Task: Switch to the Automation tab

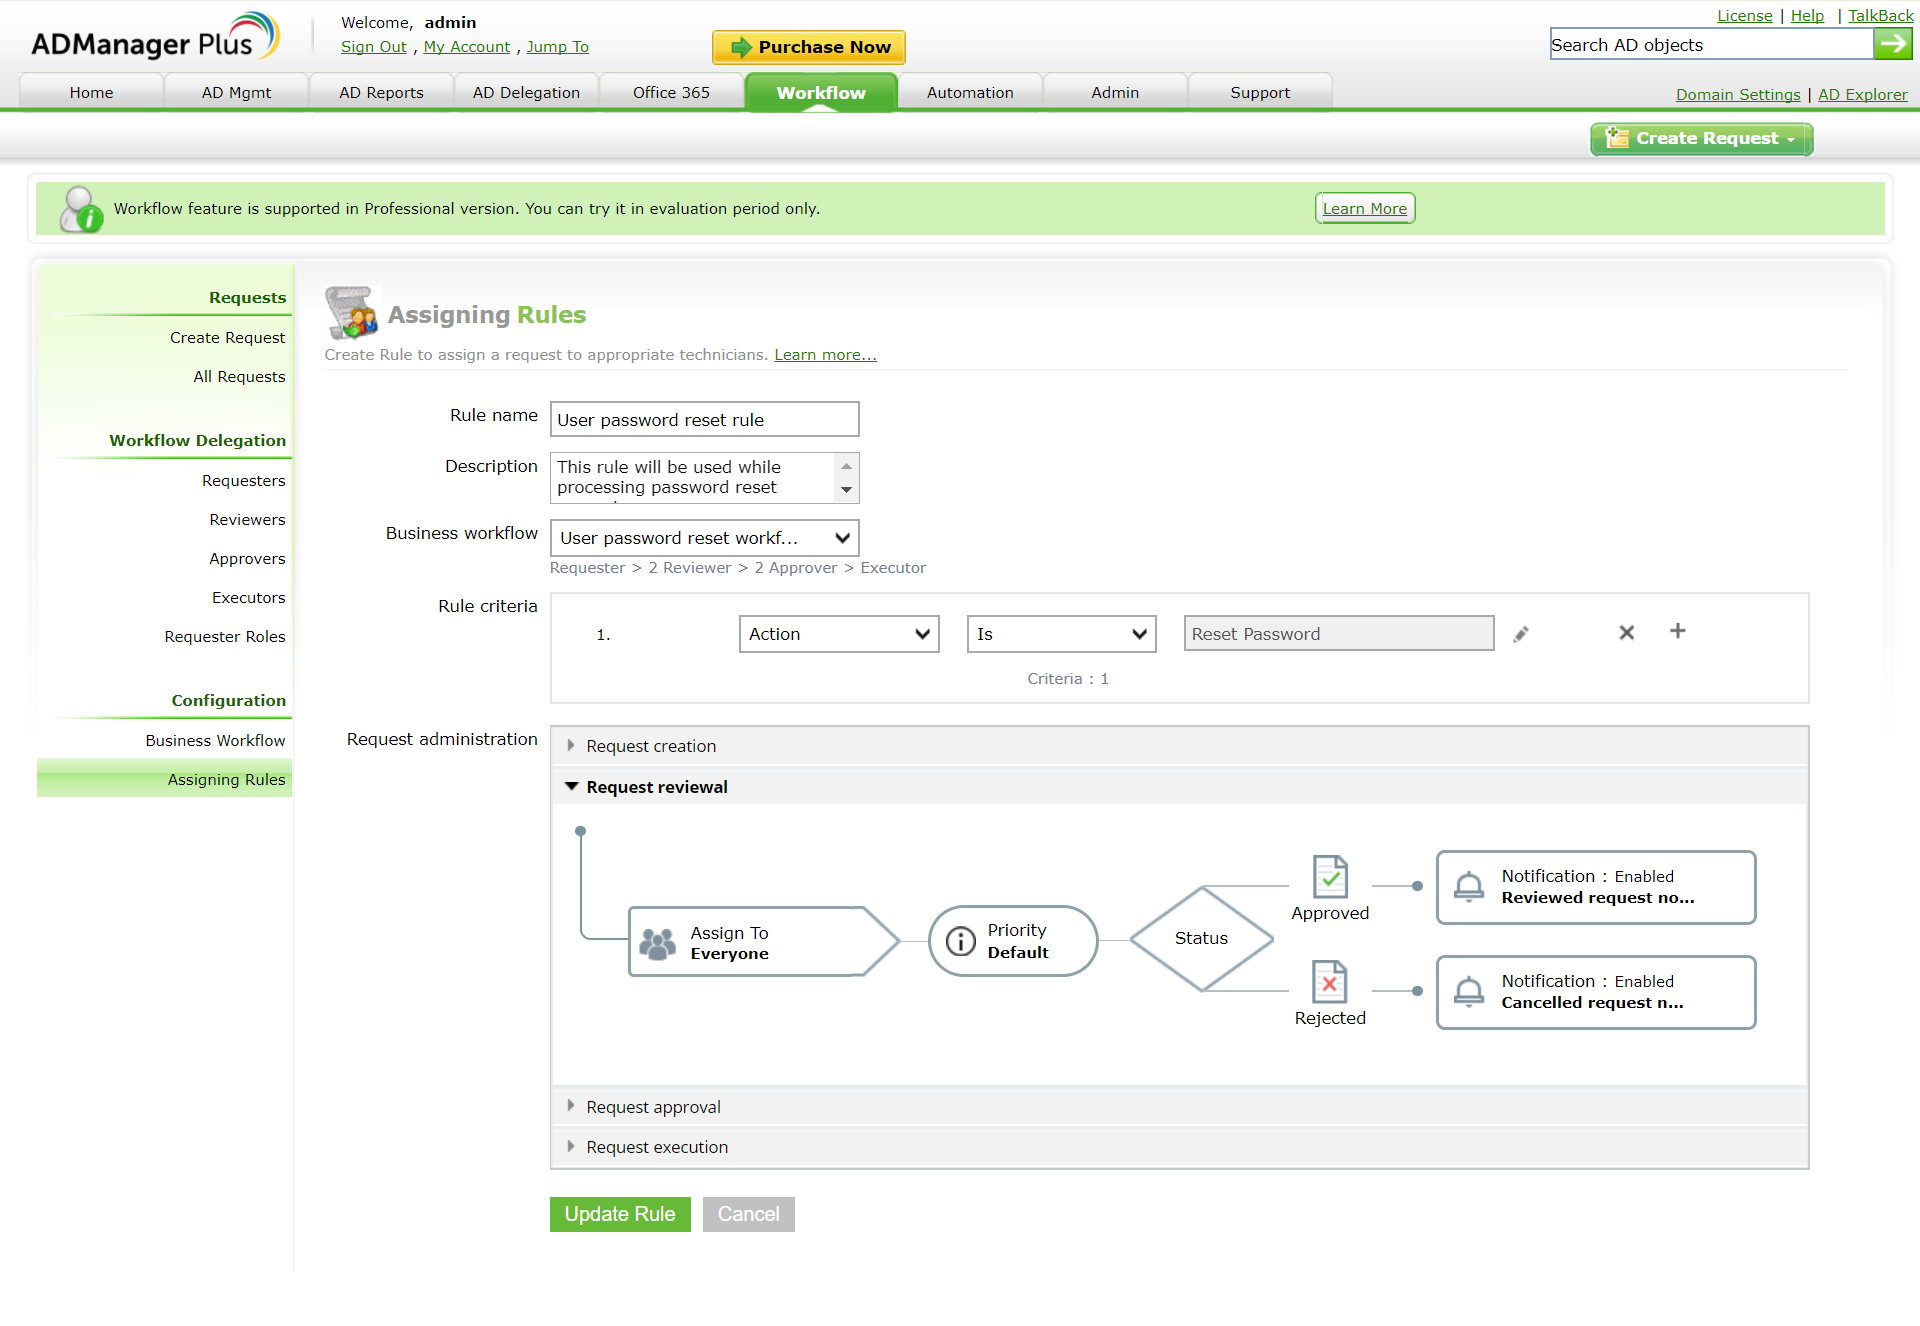Action: [x=969, y=92]
